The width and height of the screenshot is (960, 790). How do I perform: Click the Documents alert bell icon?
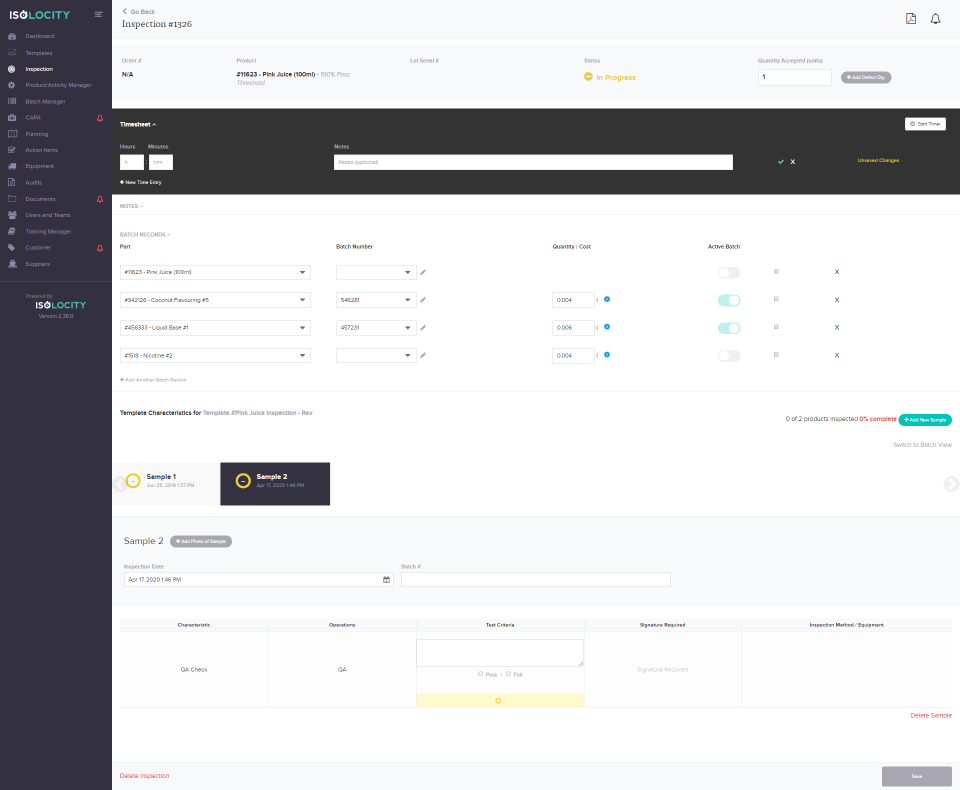[x=100, y=199]
